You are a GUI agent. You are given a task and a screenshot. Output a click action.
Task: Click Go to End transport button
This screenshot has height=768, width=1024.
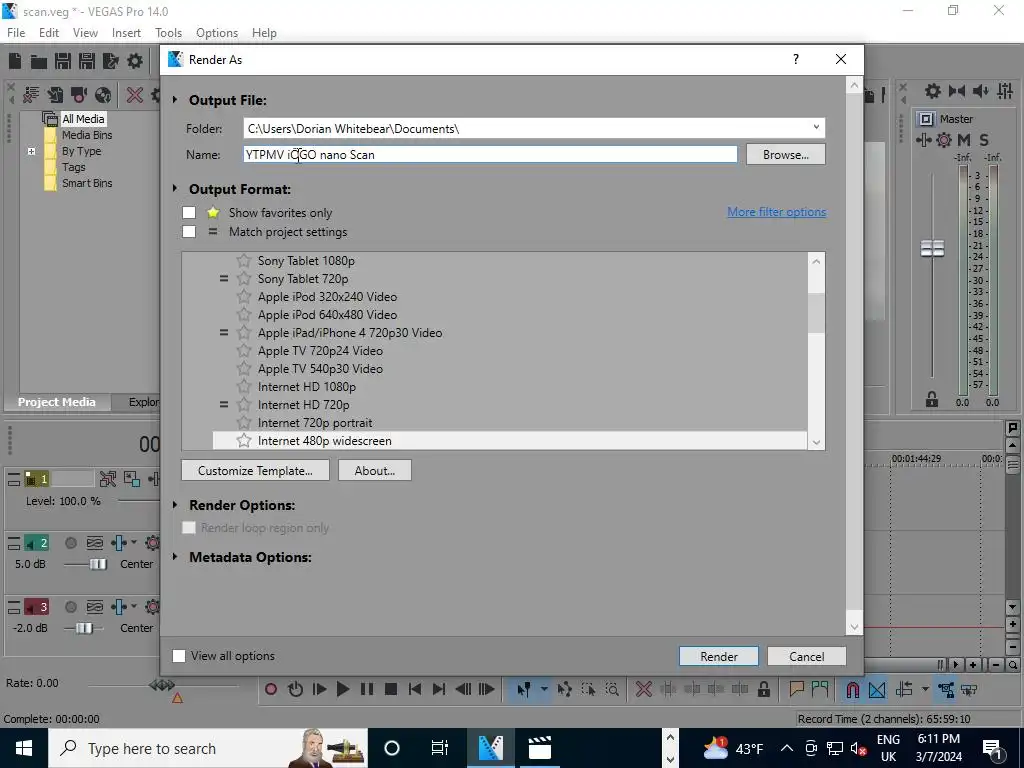[x=439, y=689]
